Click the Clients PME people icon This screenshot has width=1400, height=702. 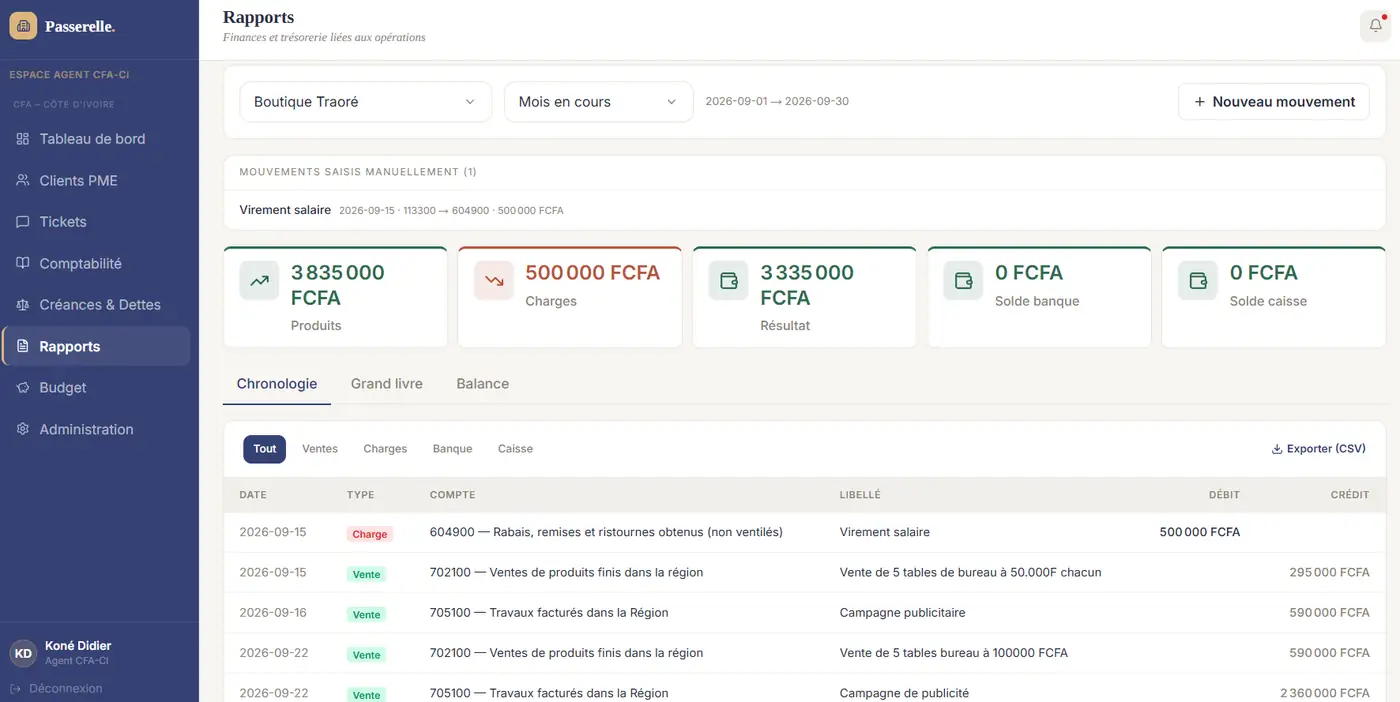[23, 181]
